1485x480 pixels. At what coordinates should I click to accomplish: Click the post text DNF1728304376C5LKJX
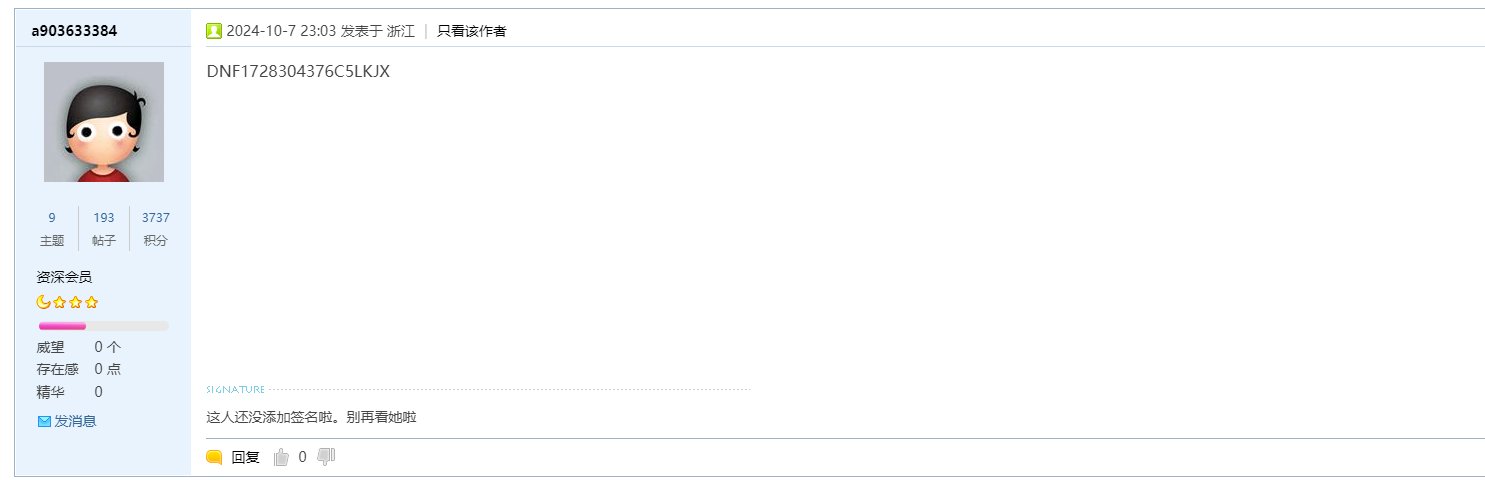(x=298, y=71)
